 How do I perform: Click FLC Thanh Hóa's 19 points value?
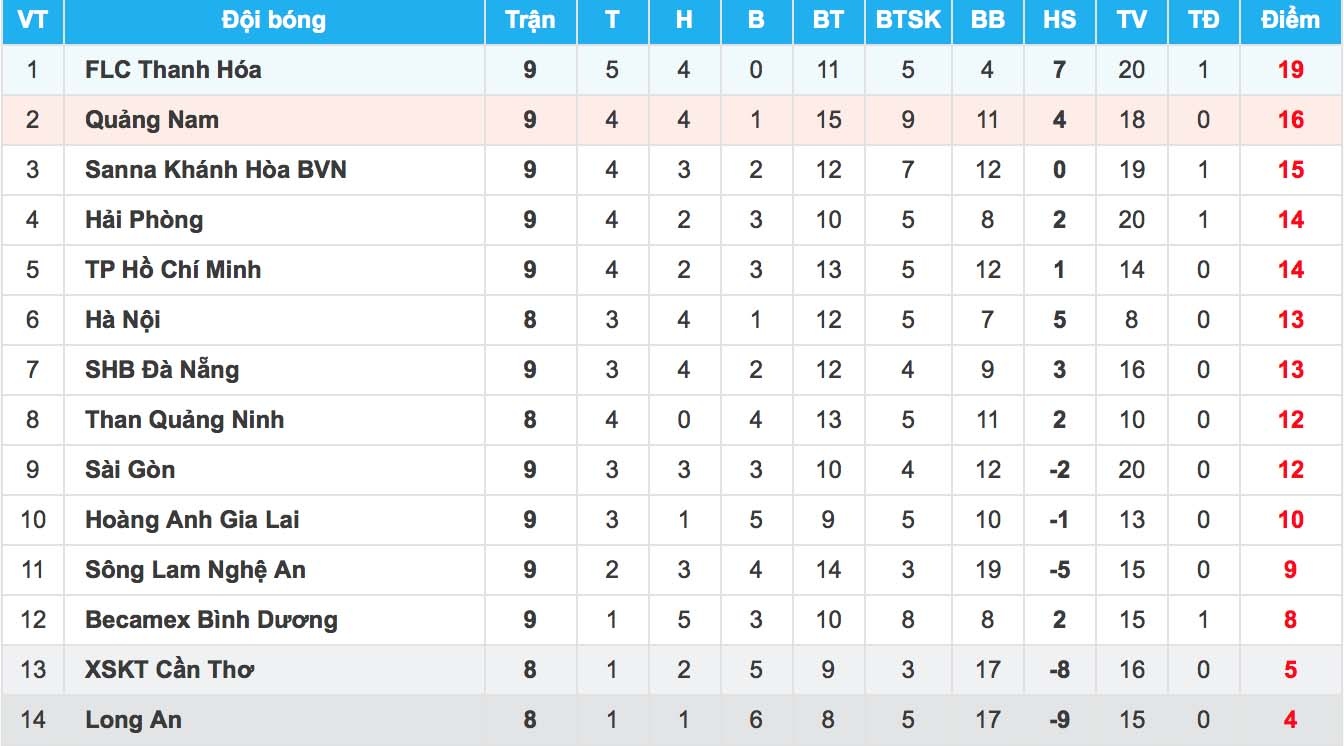(1290, 70)
